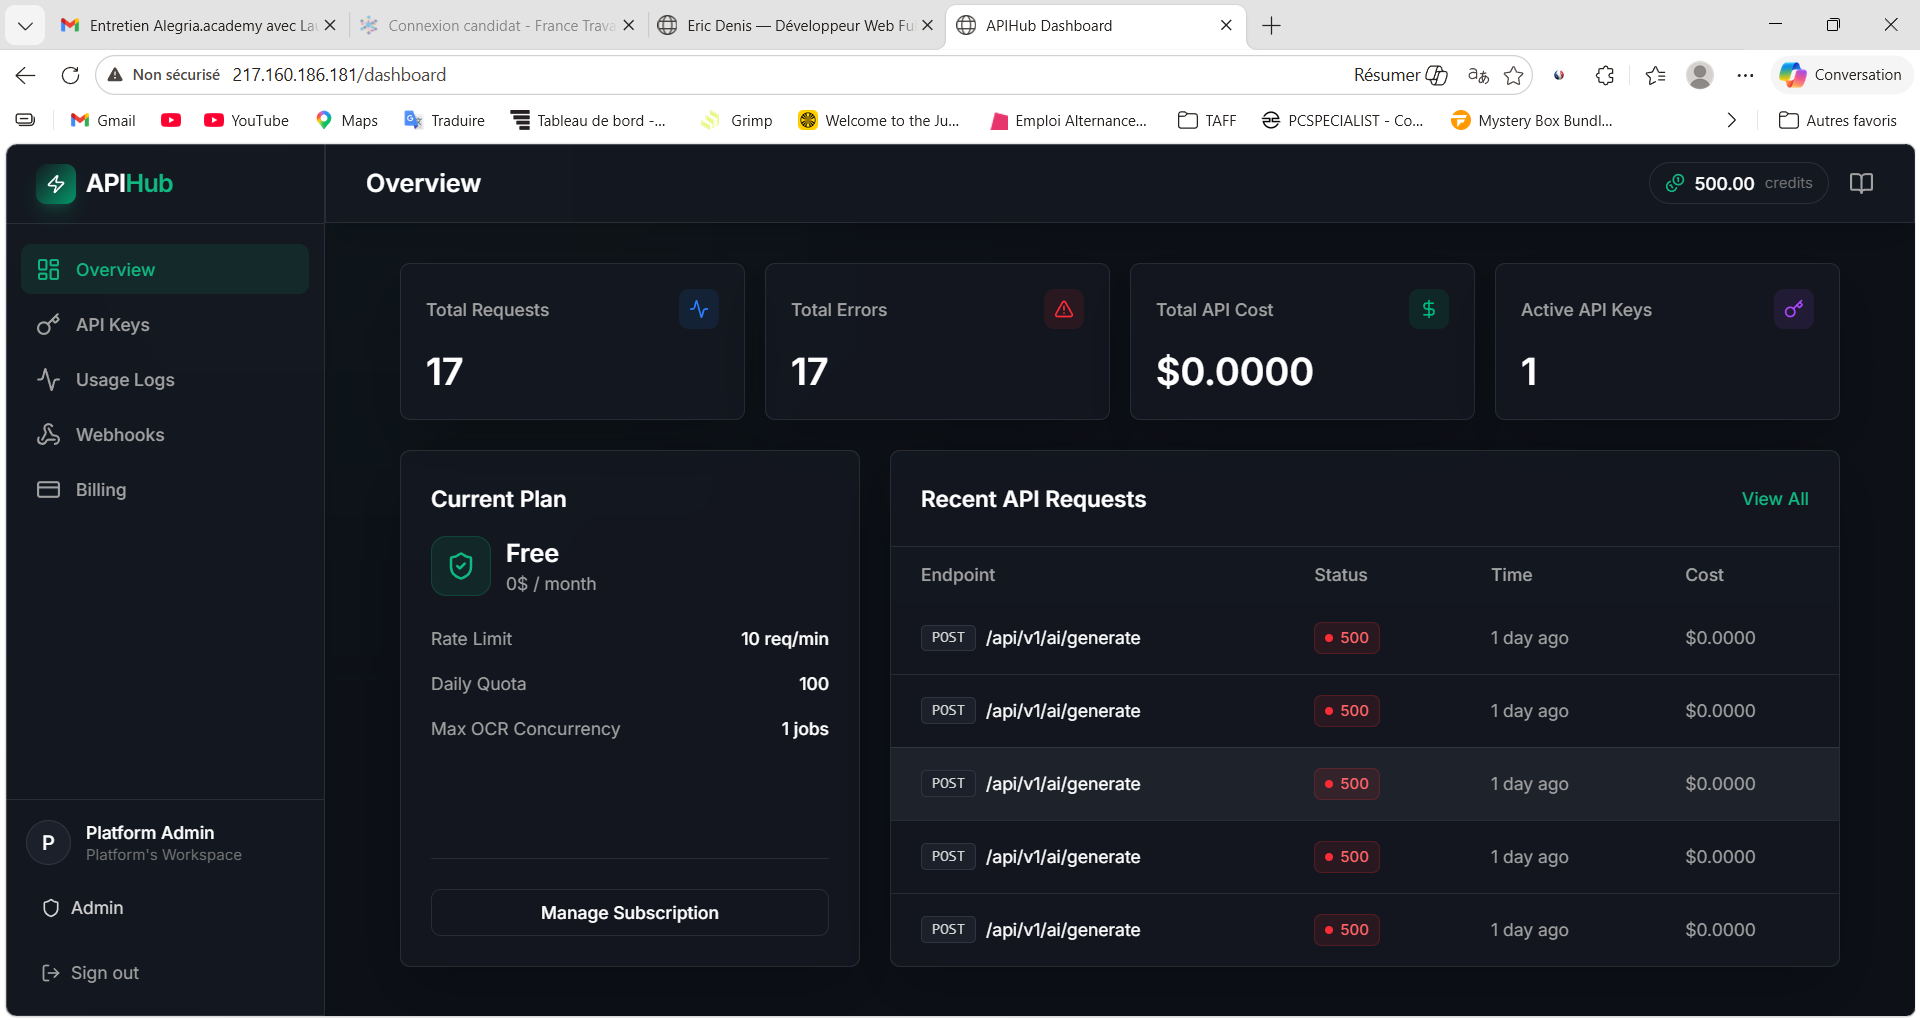1920x1020 pixels.
Task: Open Maps bookmark
Action: pos(346,120)
